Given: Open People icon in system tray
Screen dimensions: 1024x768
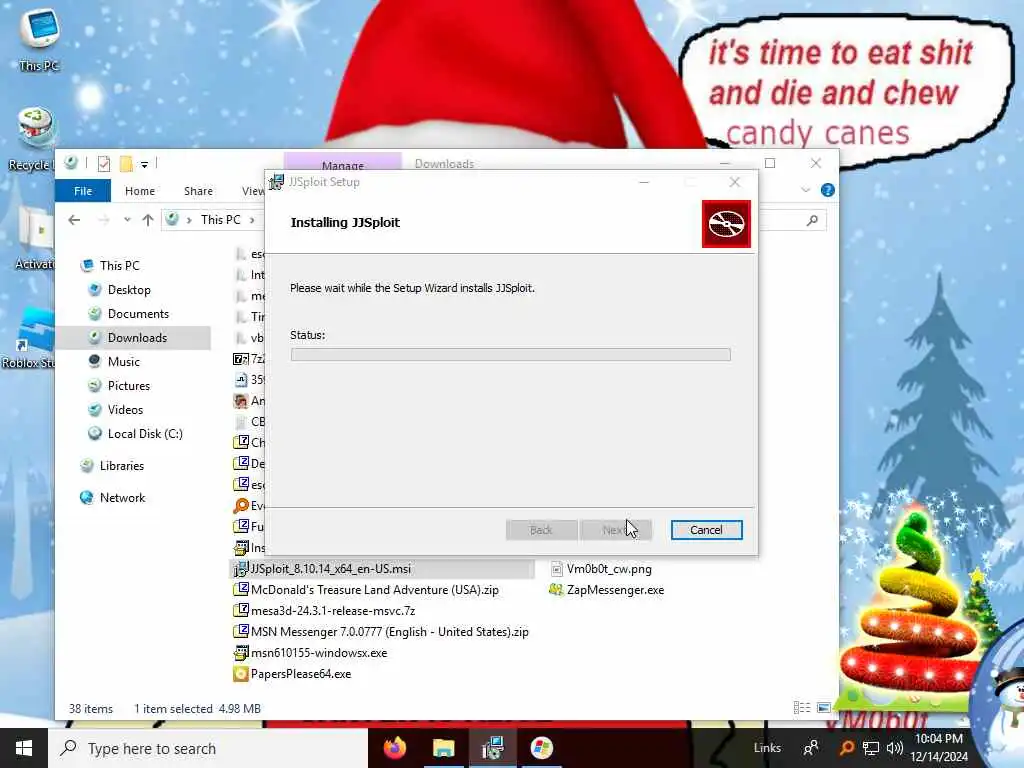Looking at the screenshot, I should (x=811, y=748).
